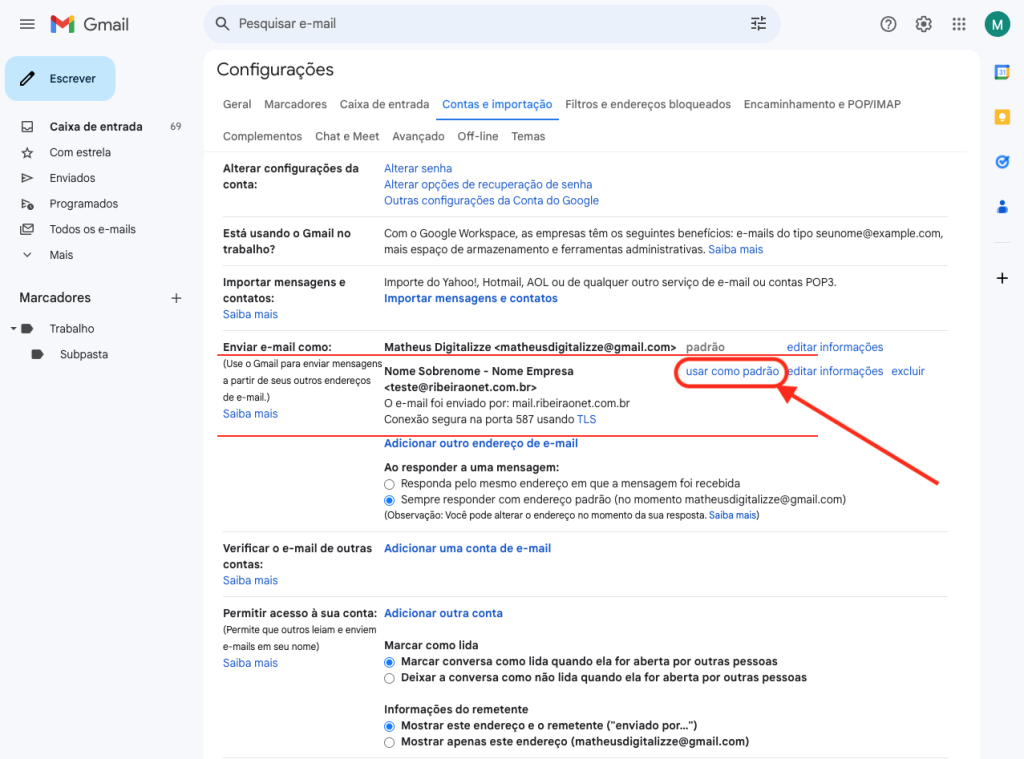The height and width of the screenshot is (759, 1024).
Task: Click the 'usar como padrão' link
Action: click(732, 371)
